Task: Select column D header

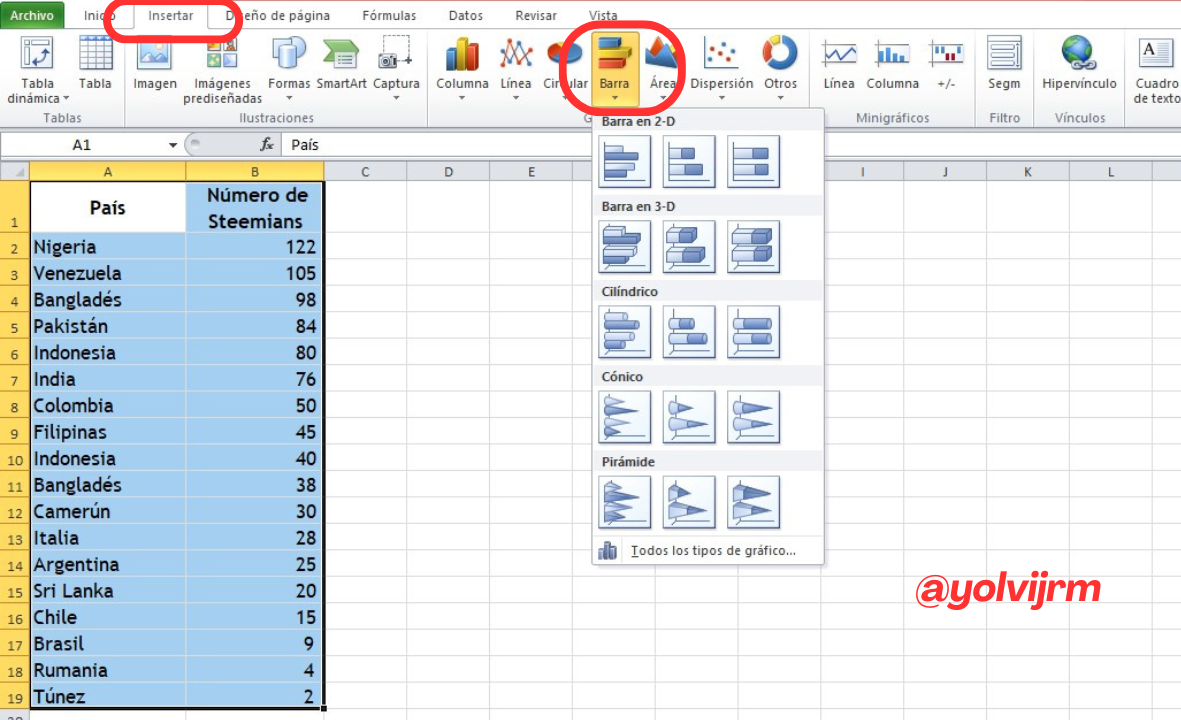Action: (448, 172)
